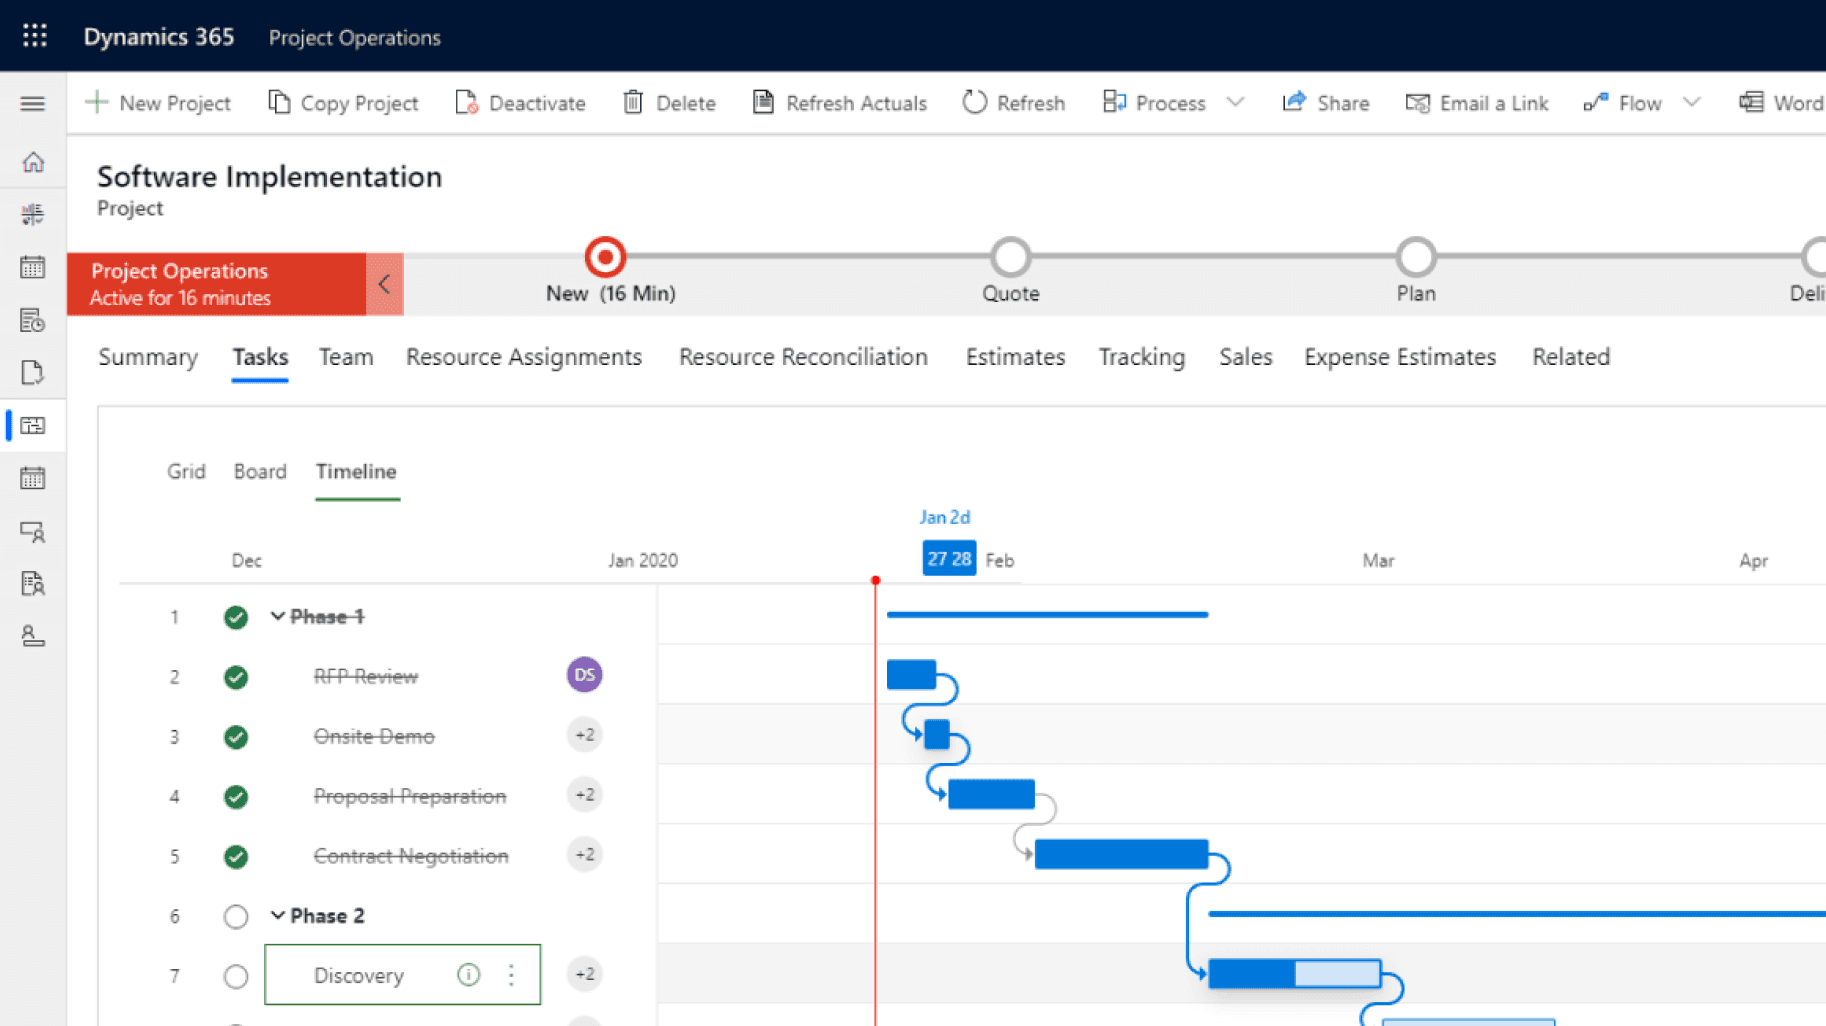1826x1026 pixels.
Task: Click the Email a Link button
Action: pos(1476,103)
